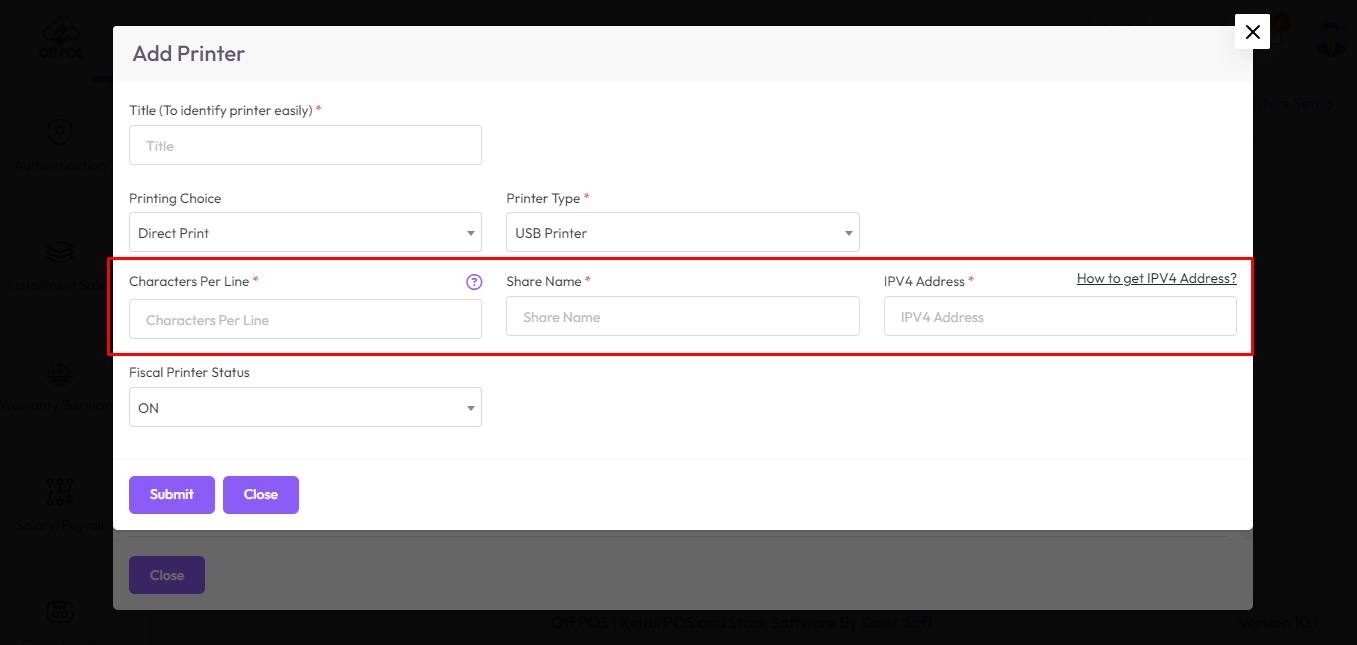The image size is (1357, 645).
Task: Click the Warranty/Servicing sidebar icon in the background
Action: [60, 373]
